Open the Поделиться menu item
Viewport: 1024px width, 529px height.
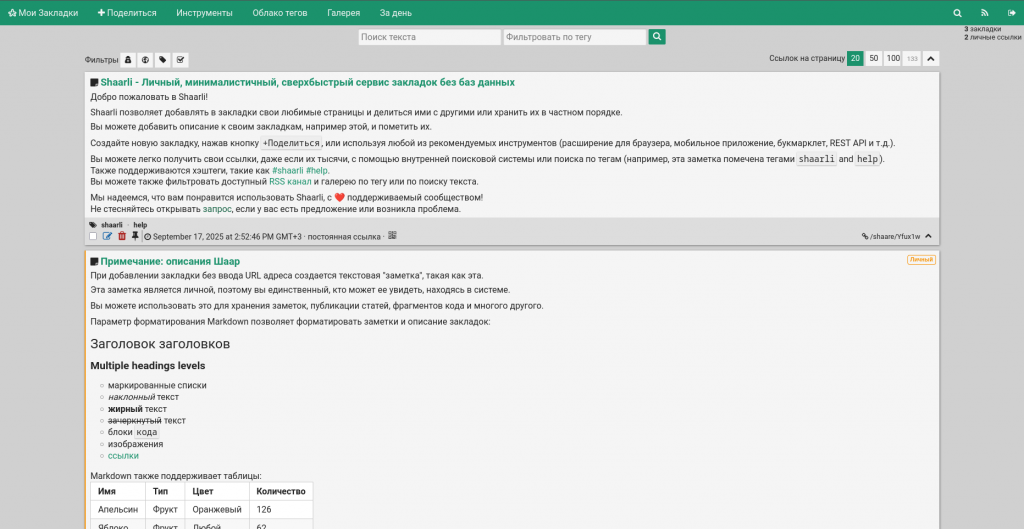tap(127, 13)
